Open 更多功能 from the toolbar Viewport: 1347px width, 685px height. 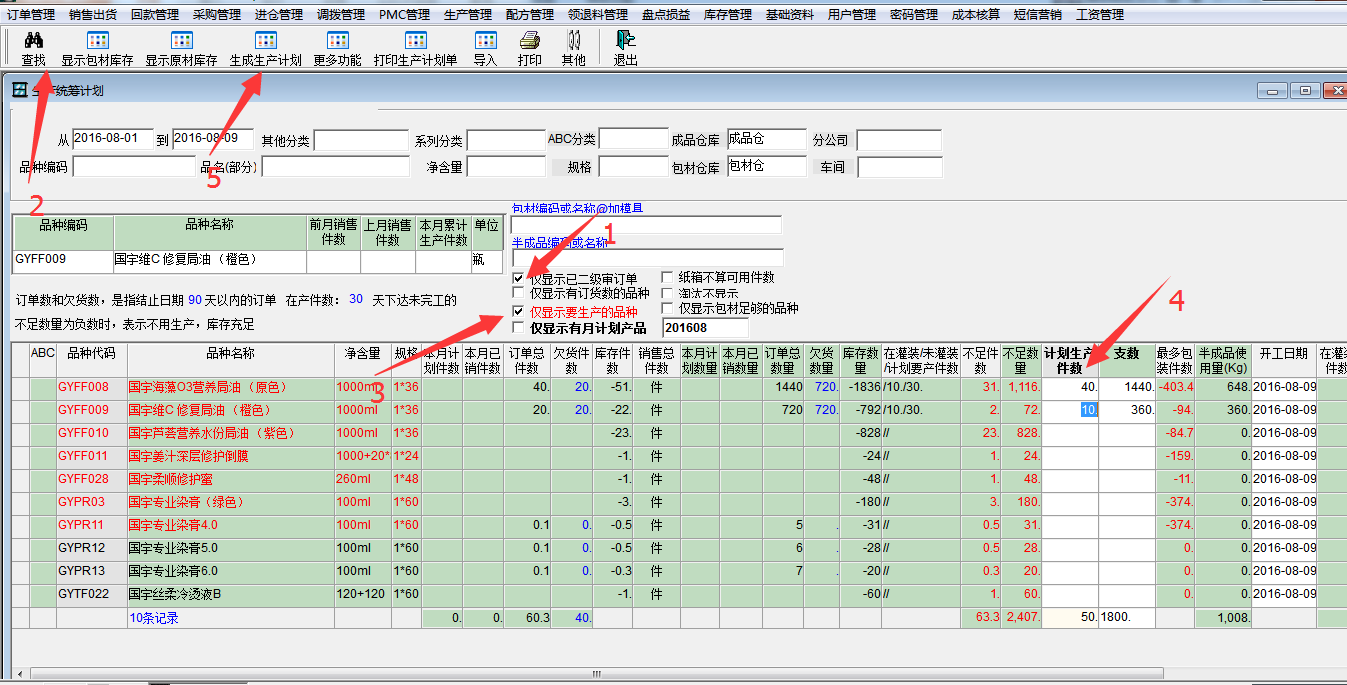point(336,41)
